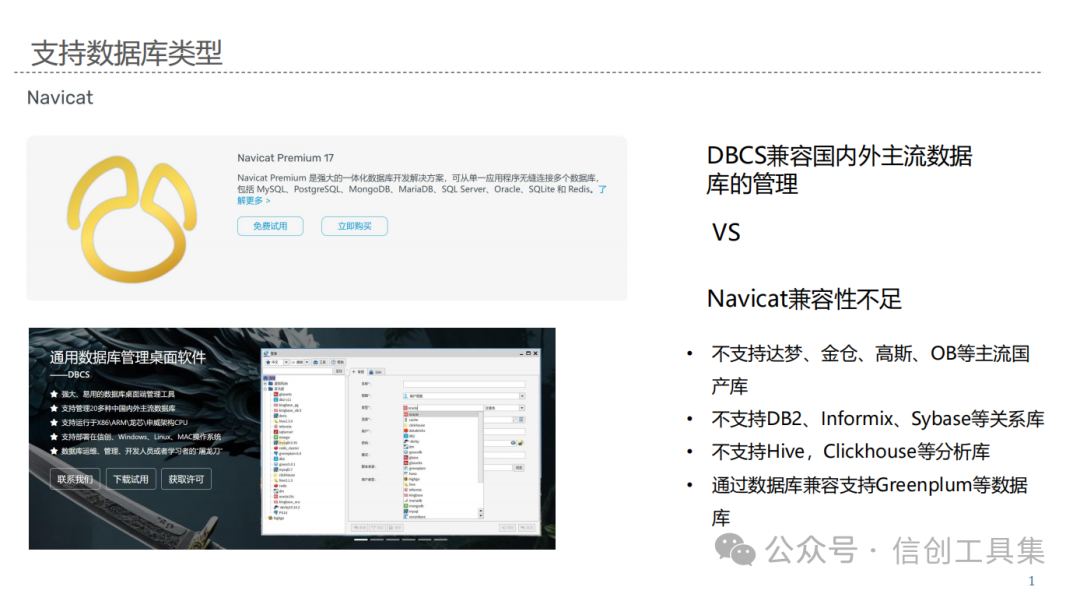Image resolution: width=1080 pixels, height=594 pixels.
Task: Open the 了解更多 learn more link
Action: click(x=254, y=201)
